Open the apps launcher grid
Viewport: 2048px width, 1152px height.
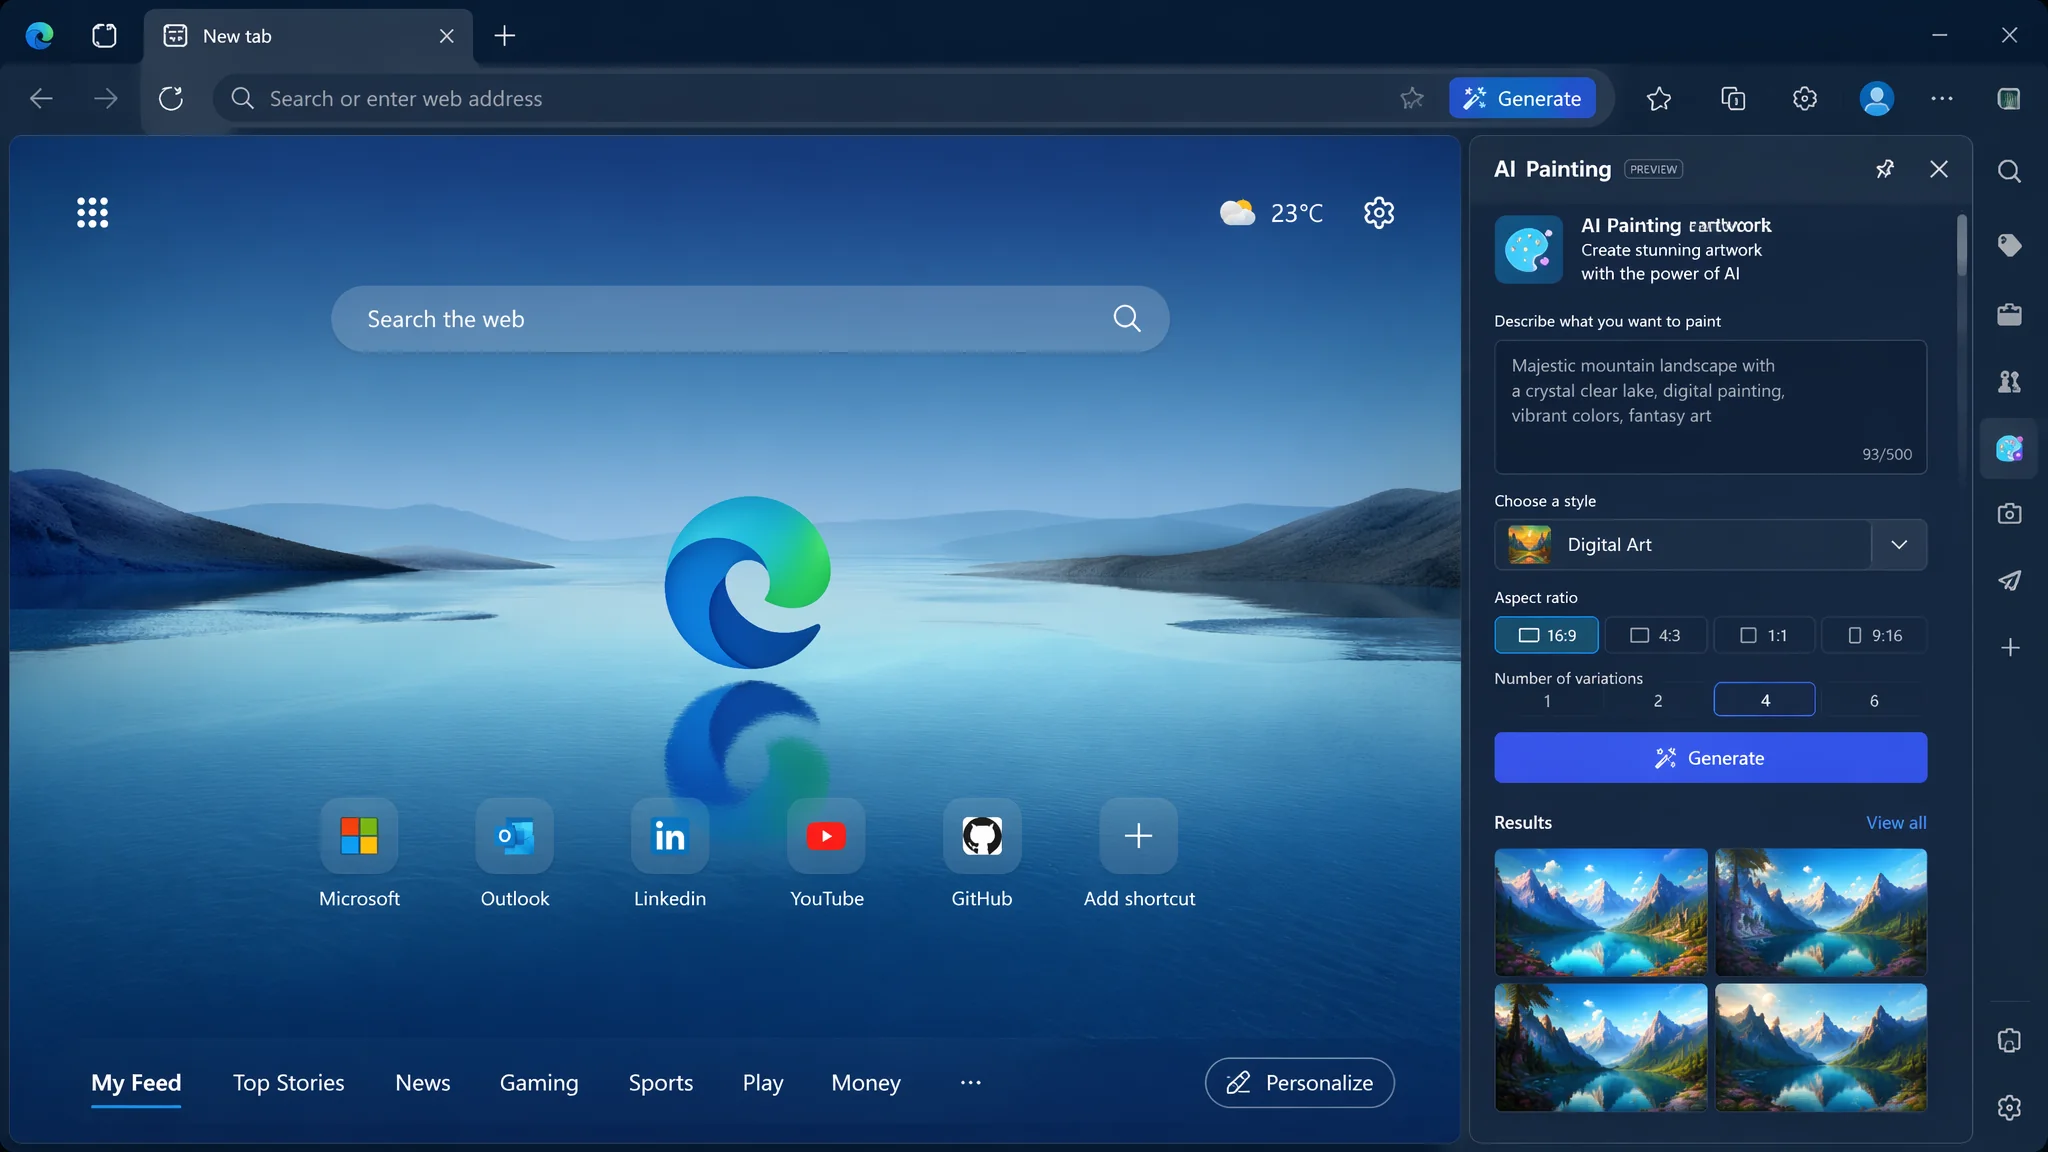click(x=93, y=212)
